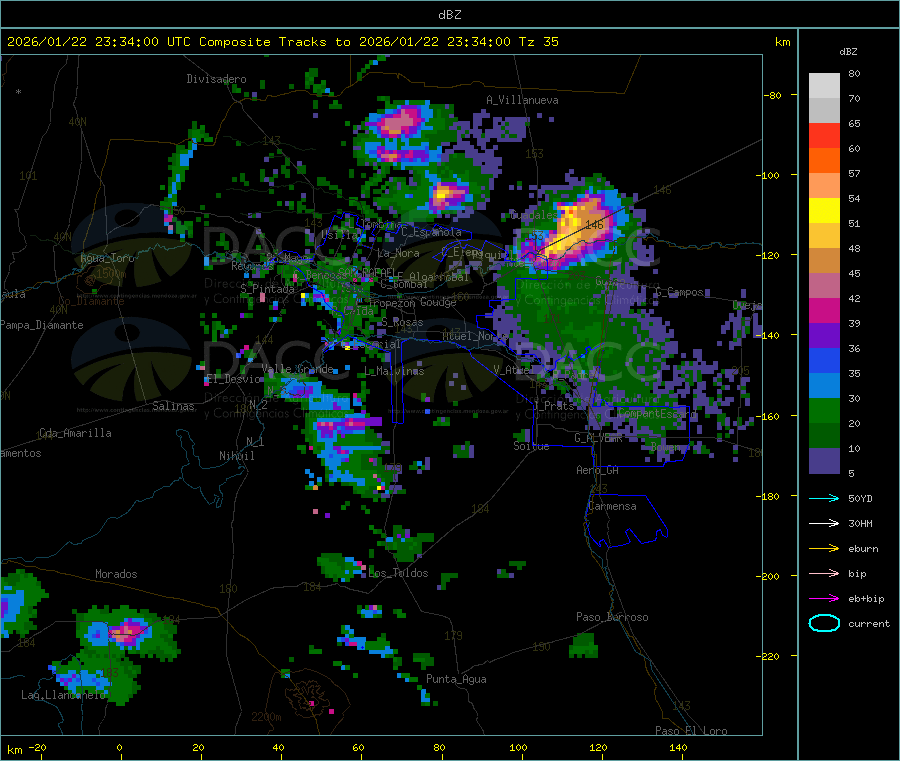Click the El_Desvio place label

coord(234,379)
